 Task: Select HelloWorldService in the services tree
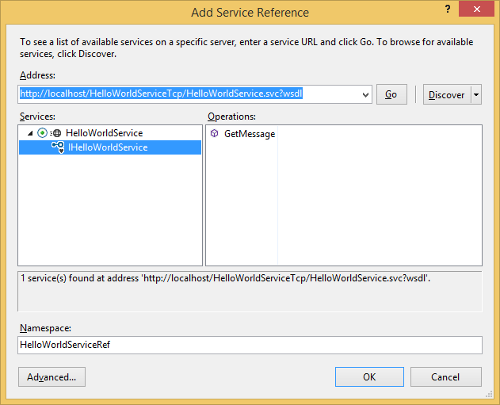click(x=104, y=133)
